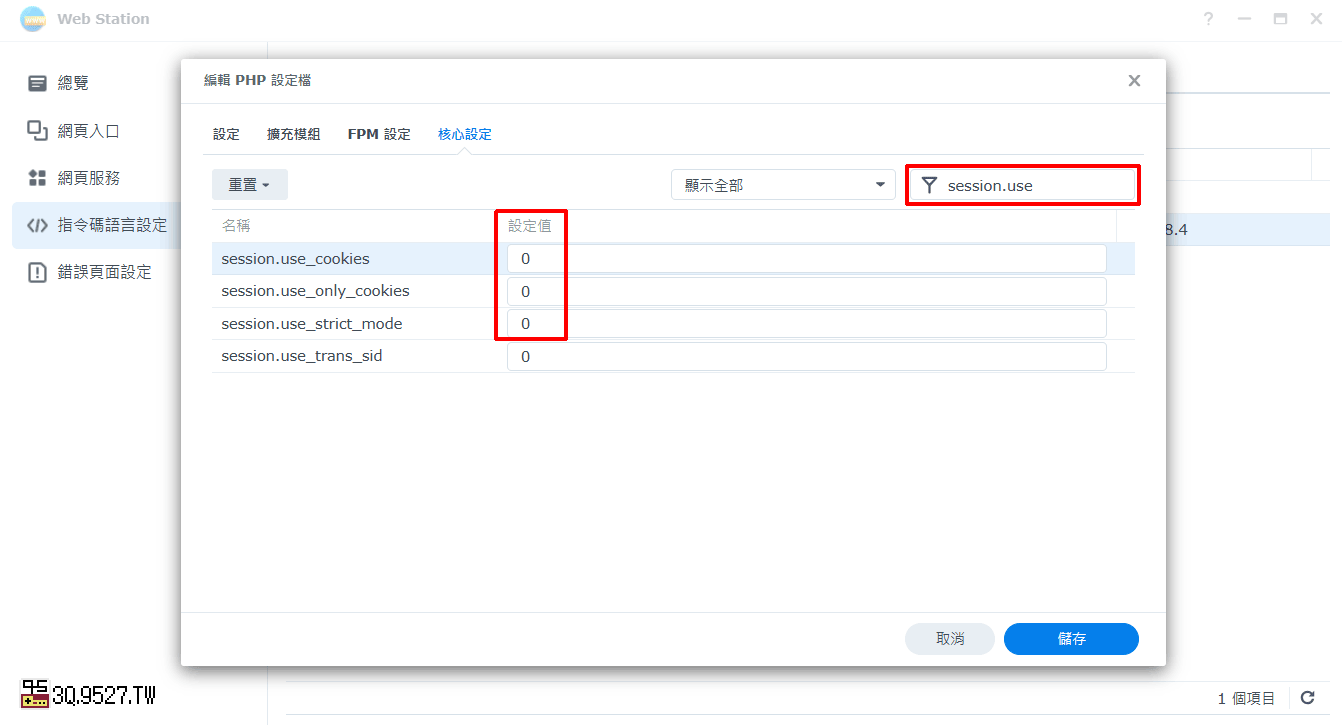
Task: Edit the session.use_only_cookies value field
Action: pyautogui.click(x=807, y=291)
